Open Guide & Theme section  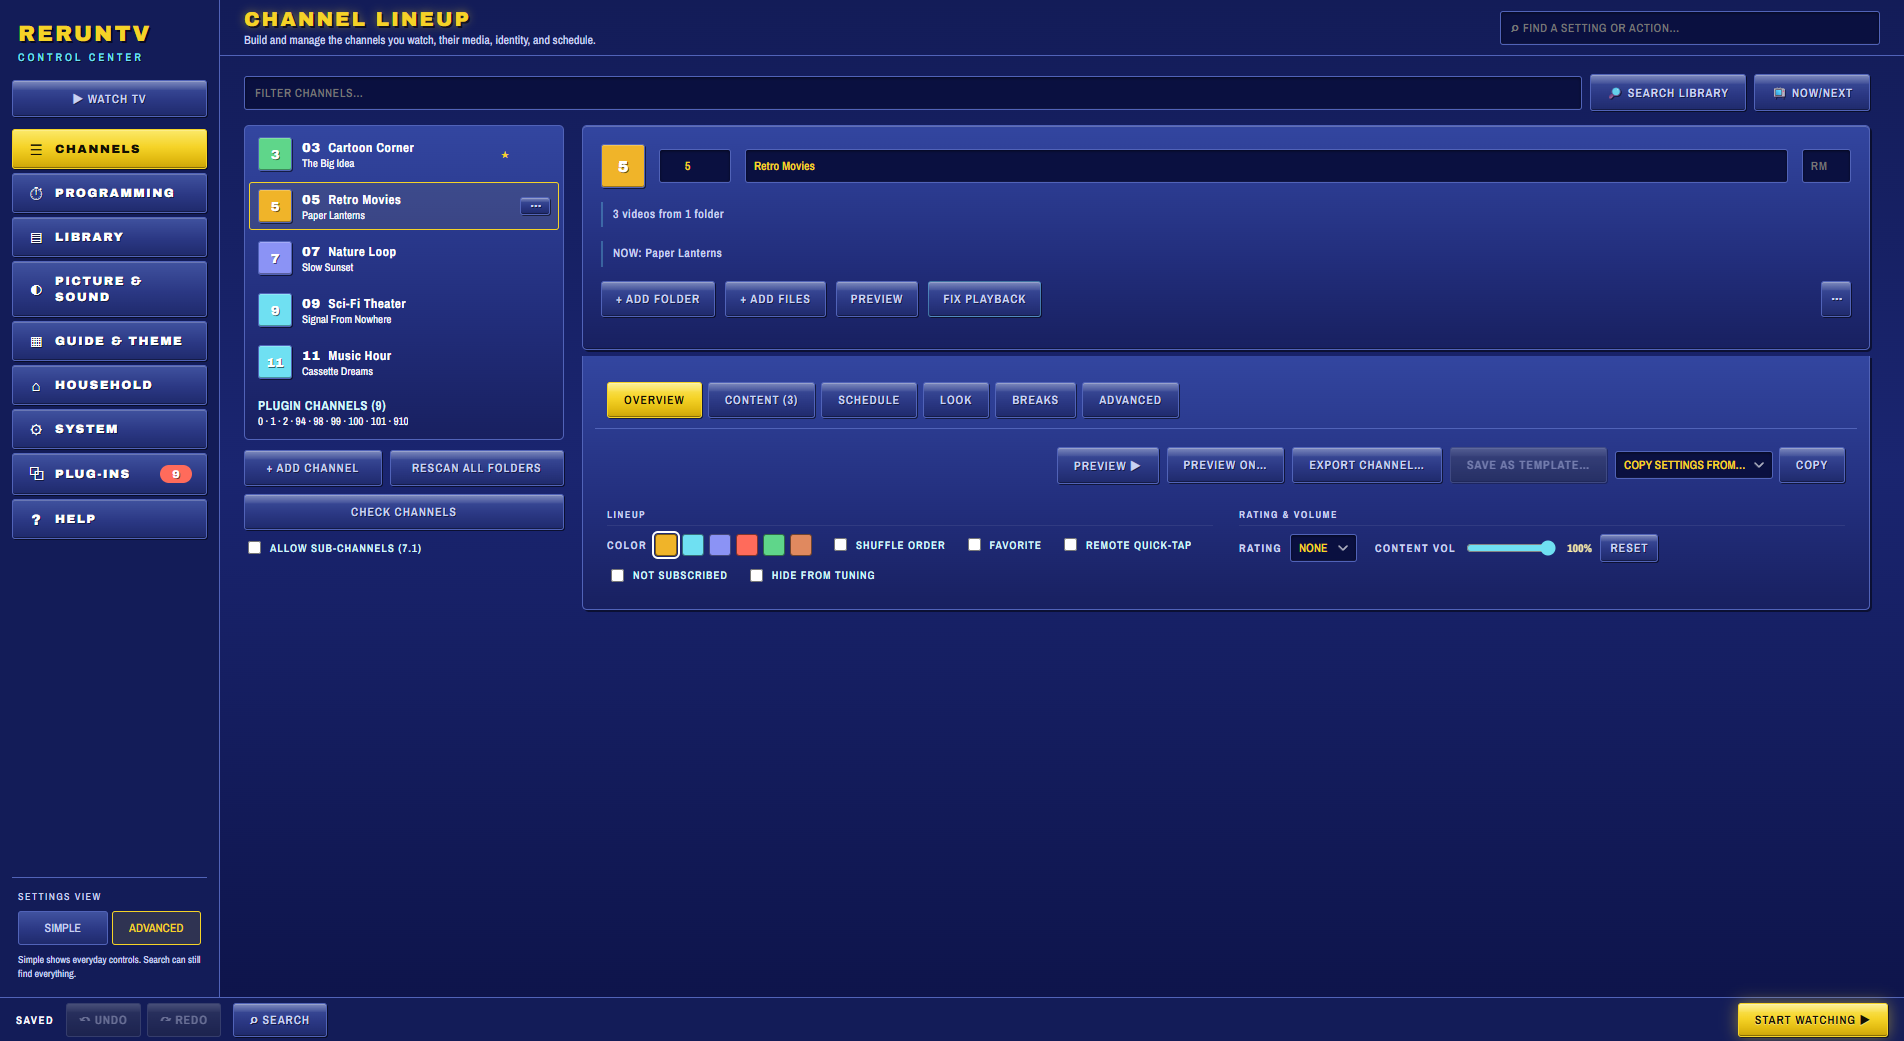109,341
